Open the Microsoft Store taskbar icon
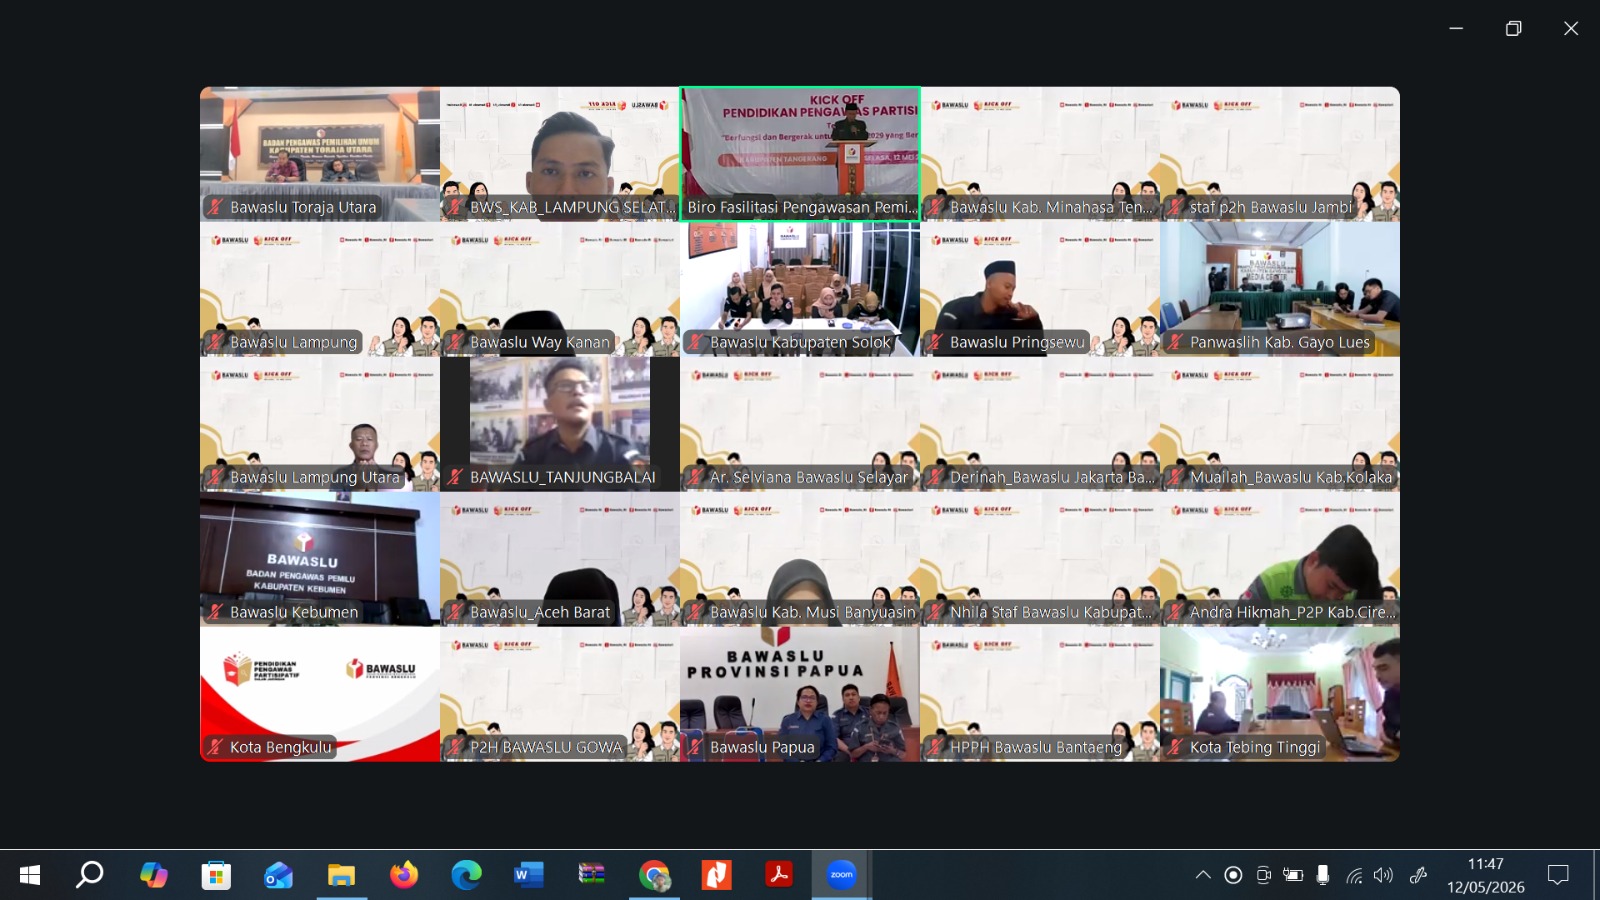Screen dimensions: 1600x900 coord(216,875)
